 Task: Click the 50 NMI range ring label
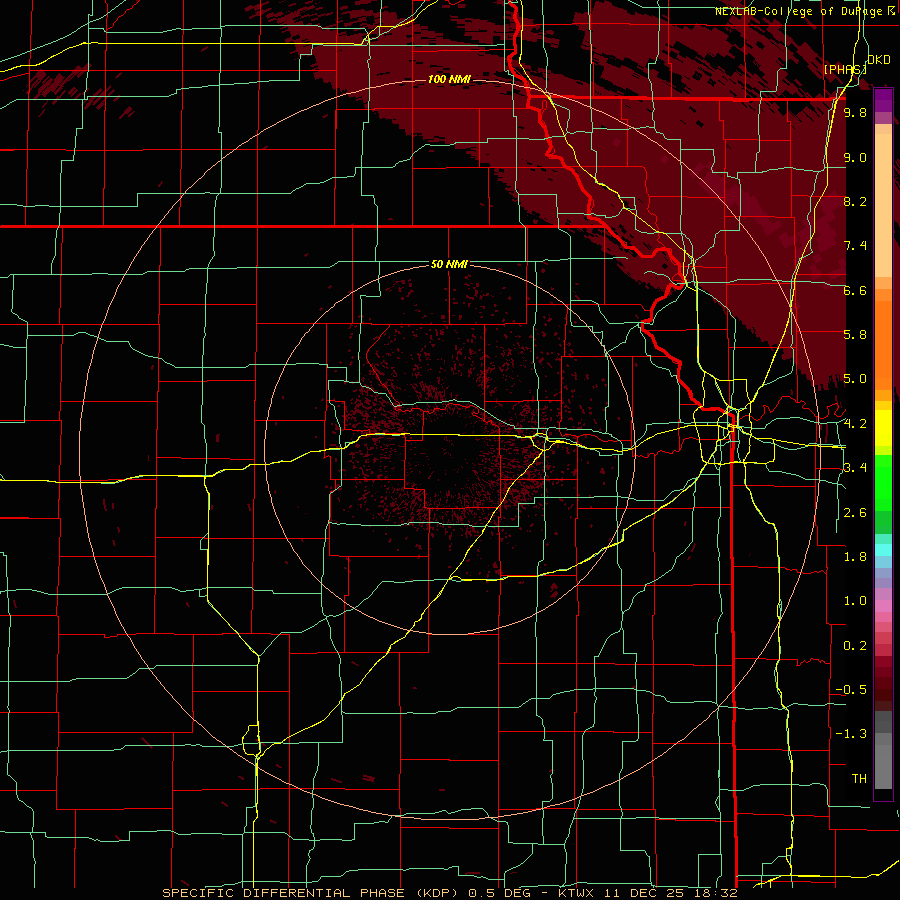pyautogui.click(x=449, y=264)
